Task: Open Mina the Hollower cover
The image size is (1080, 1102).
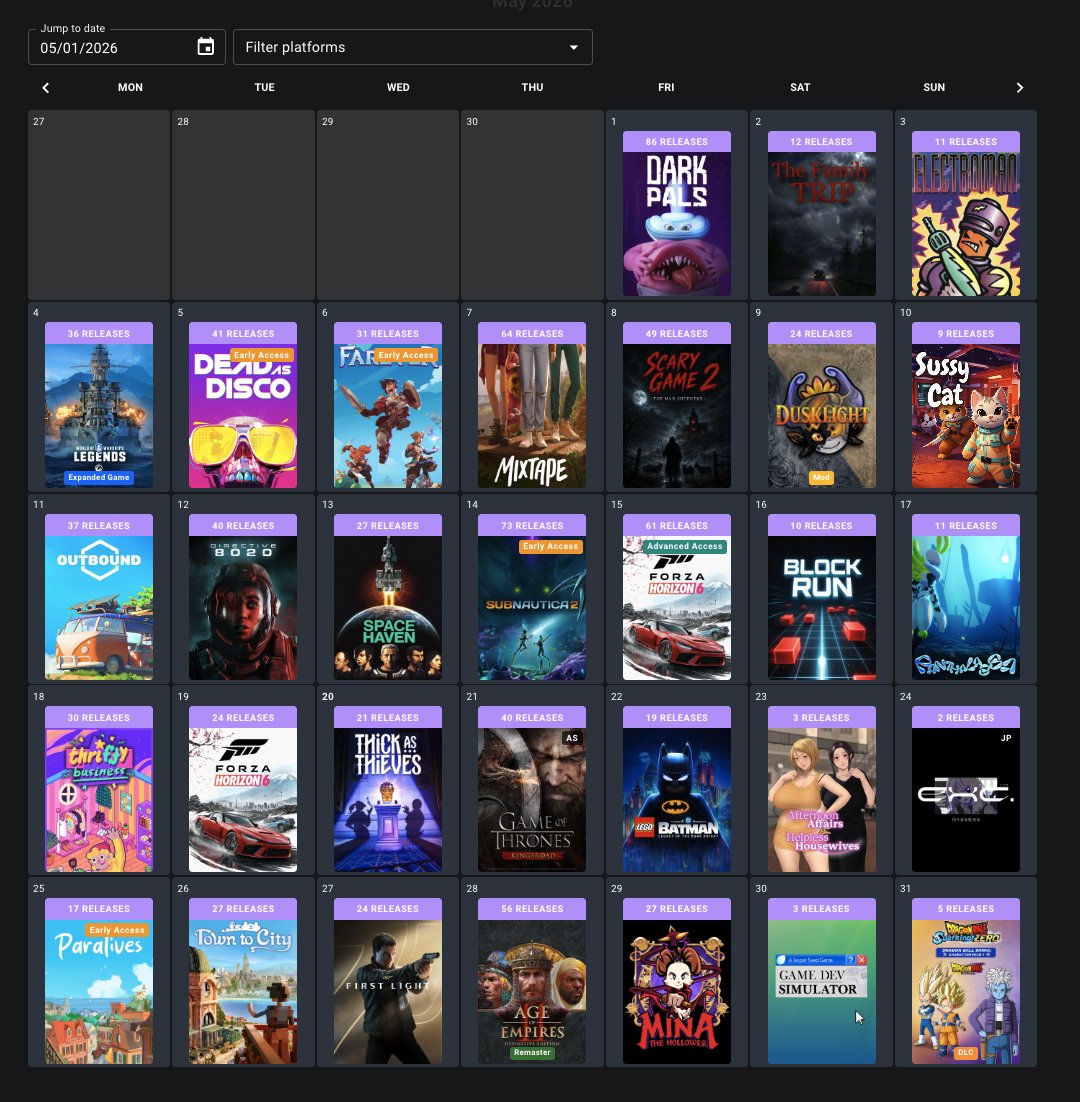Action: (677, 992)
